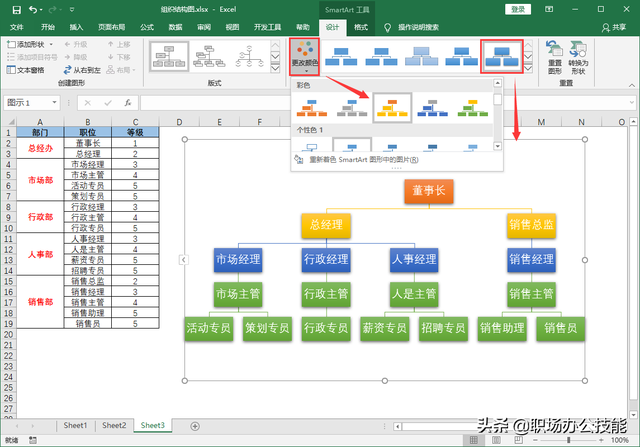This screenshot has width=640, height=447.
Task: Undo the last action
Action: 33,9
